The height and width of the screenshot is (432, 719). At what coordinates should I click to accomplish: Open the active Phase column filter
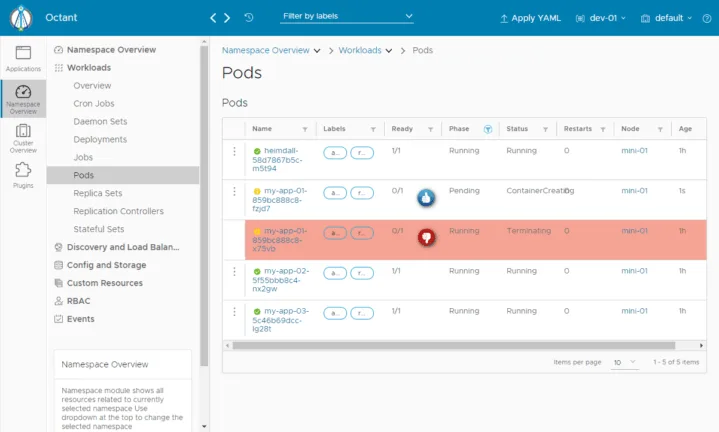pyautogui.click(x=488, y=129)
